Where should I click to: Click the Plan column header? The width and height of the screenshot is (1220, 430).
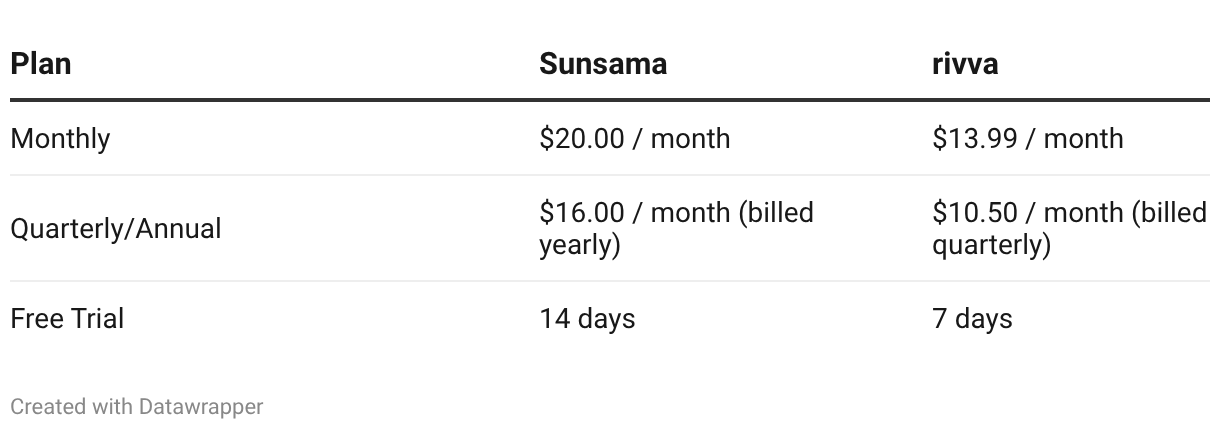tap(41, 64)
